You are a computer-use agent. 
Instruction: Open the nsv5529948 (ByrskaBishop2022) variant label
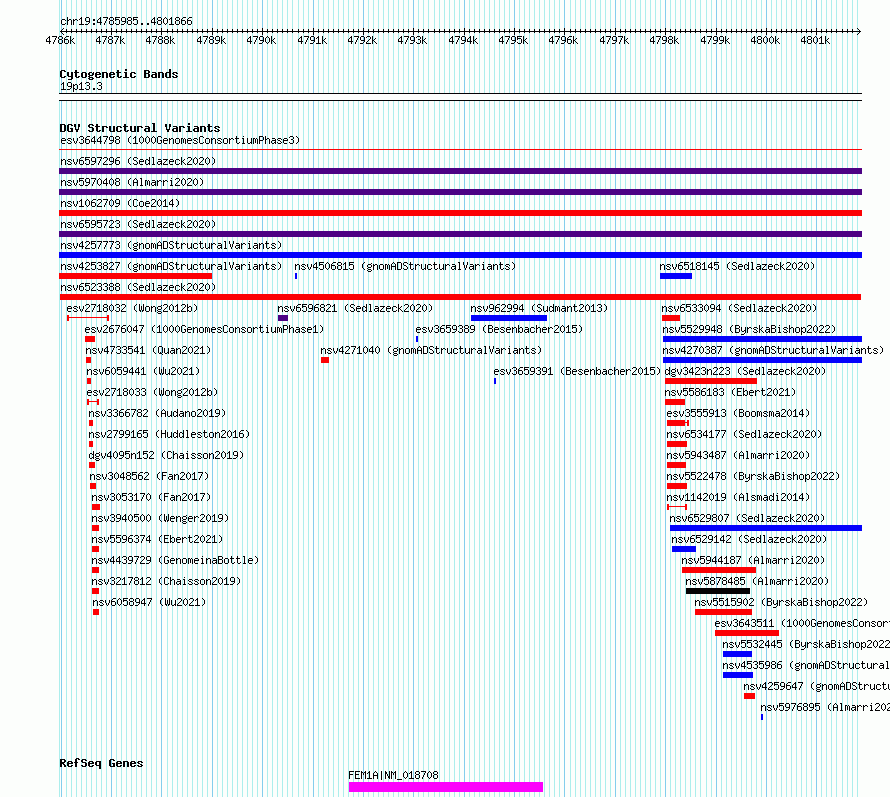pyautogui.click(x=749, y=329)
